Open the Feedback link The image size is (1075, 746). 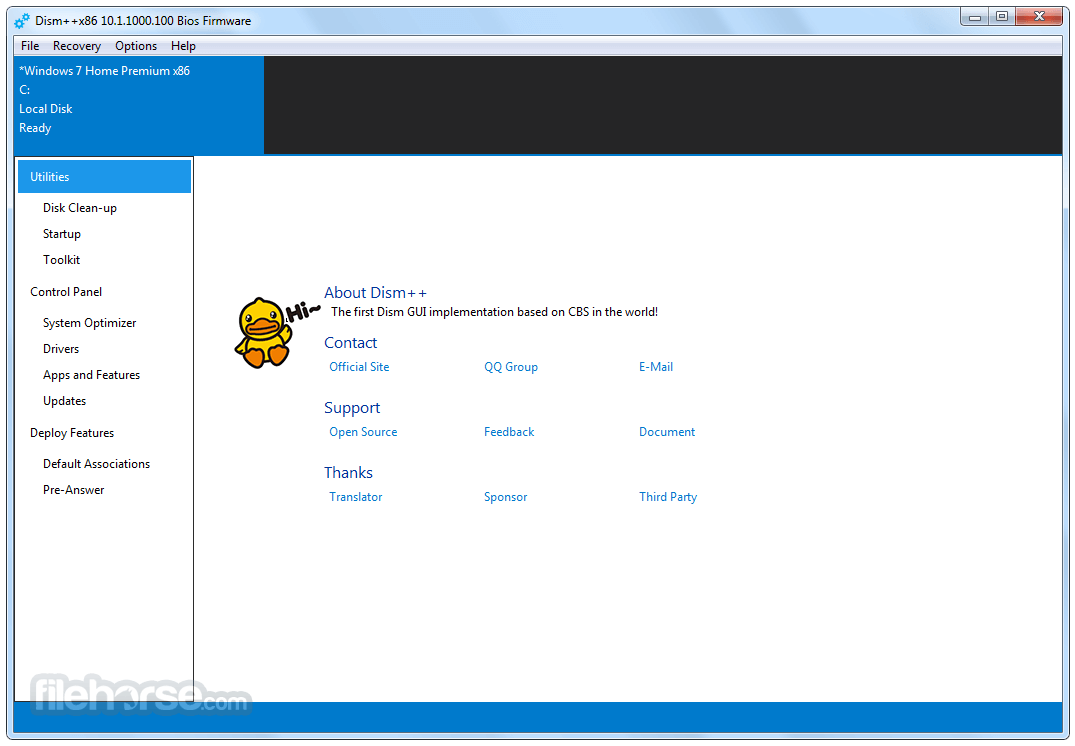click(509, 432)
